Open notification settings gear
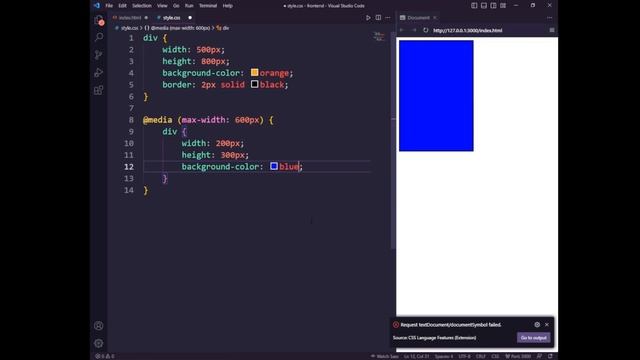The width and height of the screenshot is (640, 360). [x=537, y=324]
